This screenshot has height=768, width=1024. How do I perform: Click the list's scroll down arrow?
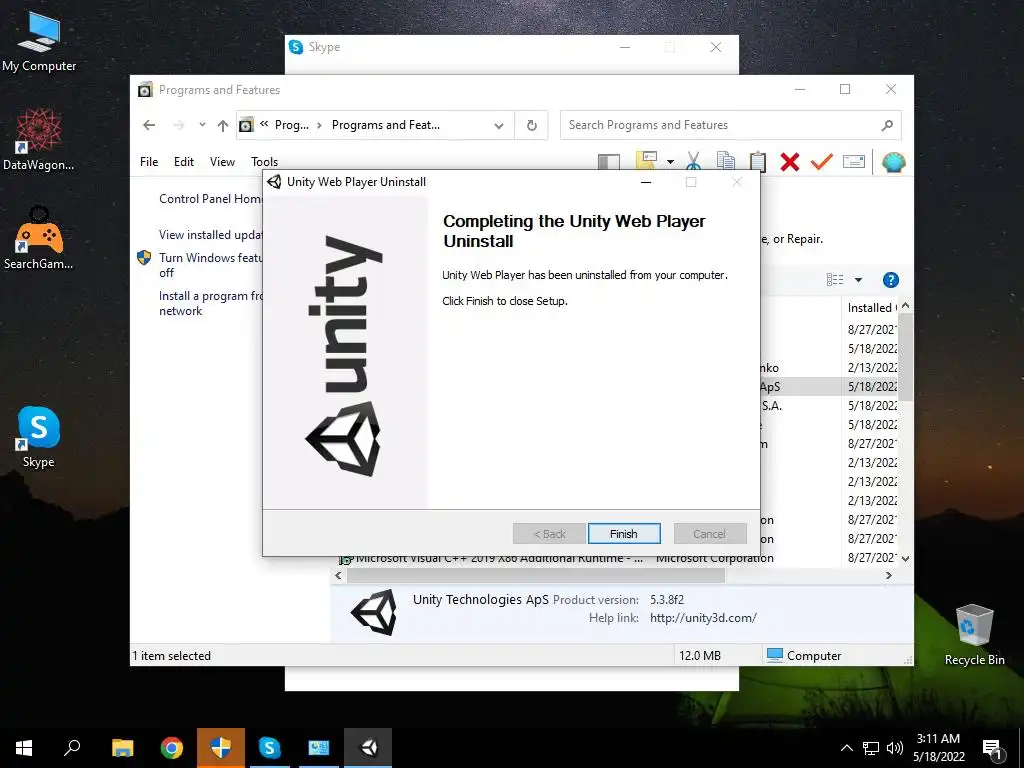[x=905, y=558]
